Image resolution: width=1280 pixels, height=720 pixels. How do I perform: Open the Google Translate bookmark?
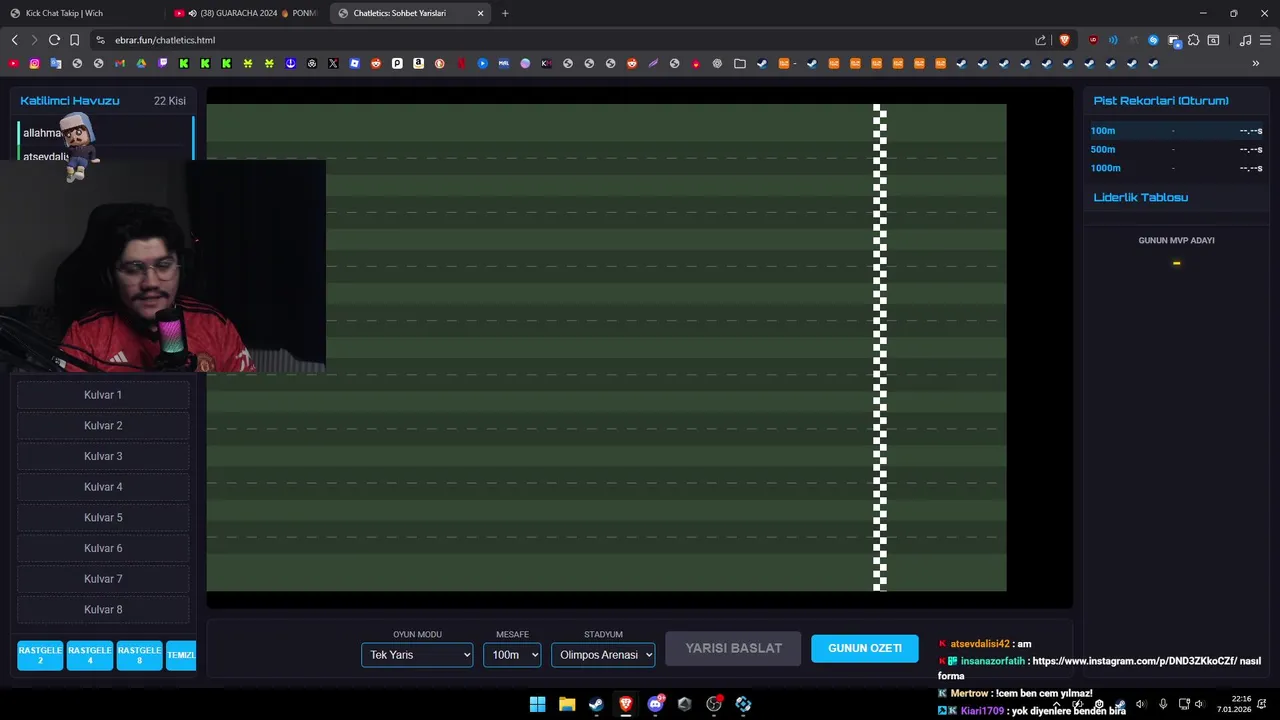pos(56,63)
